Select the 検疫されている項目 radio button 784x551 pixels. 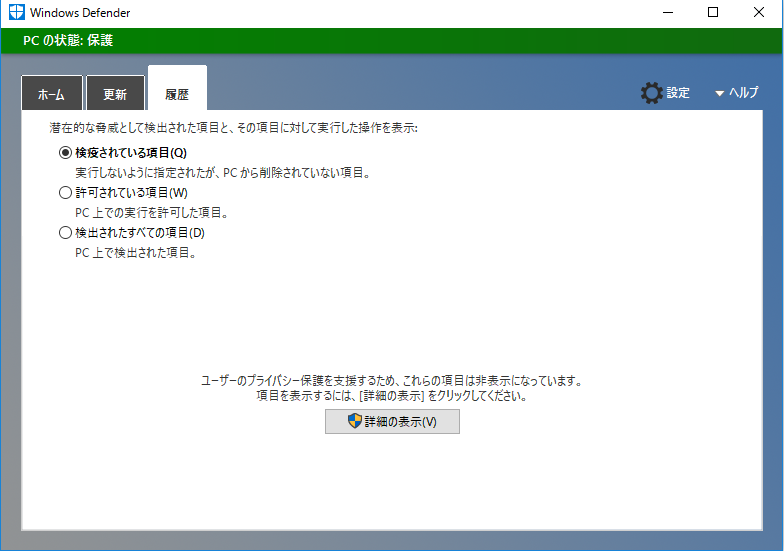[66, 153]
